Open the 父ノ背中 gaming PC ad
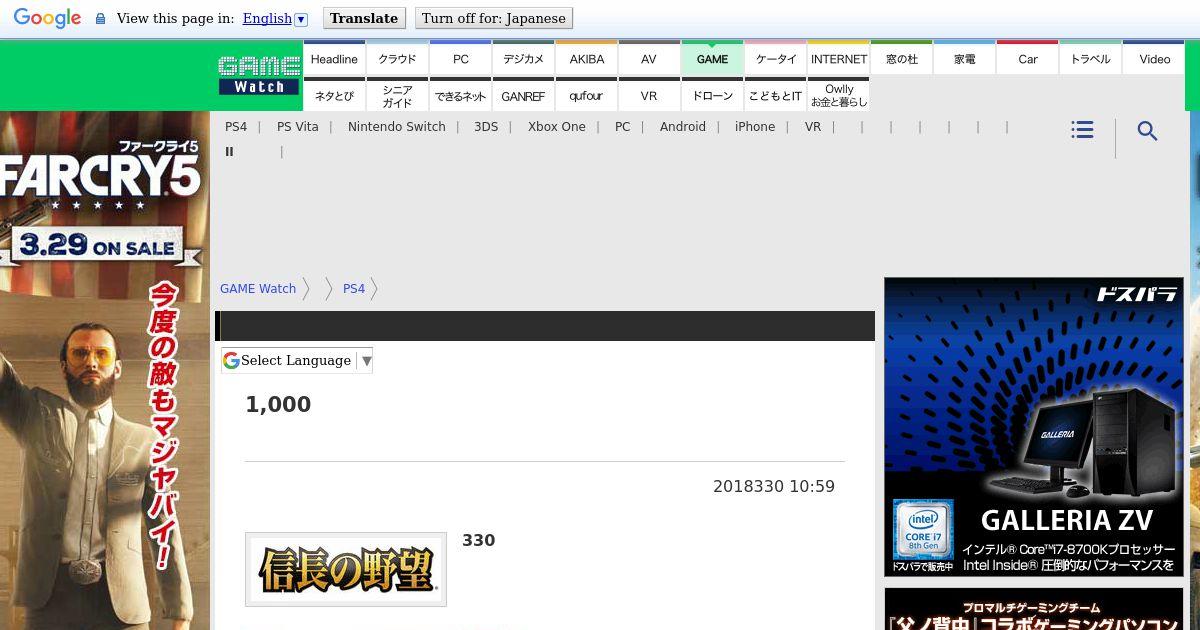This screenshot has height=630, width=1200. pos(1033,609)
